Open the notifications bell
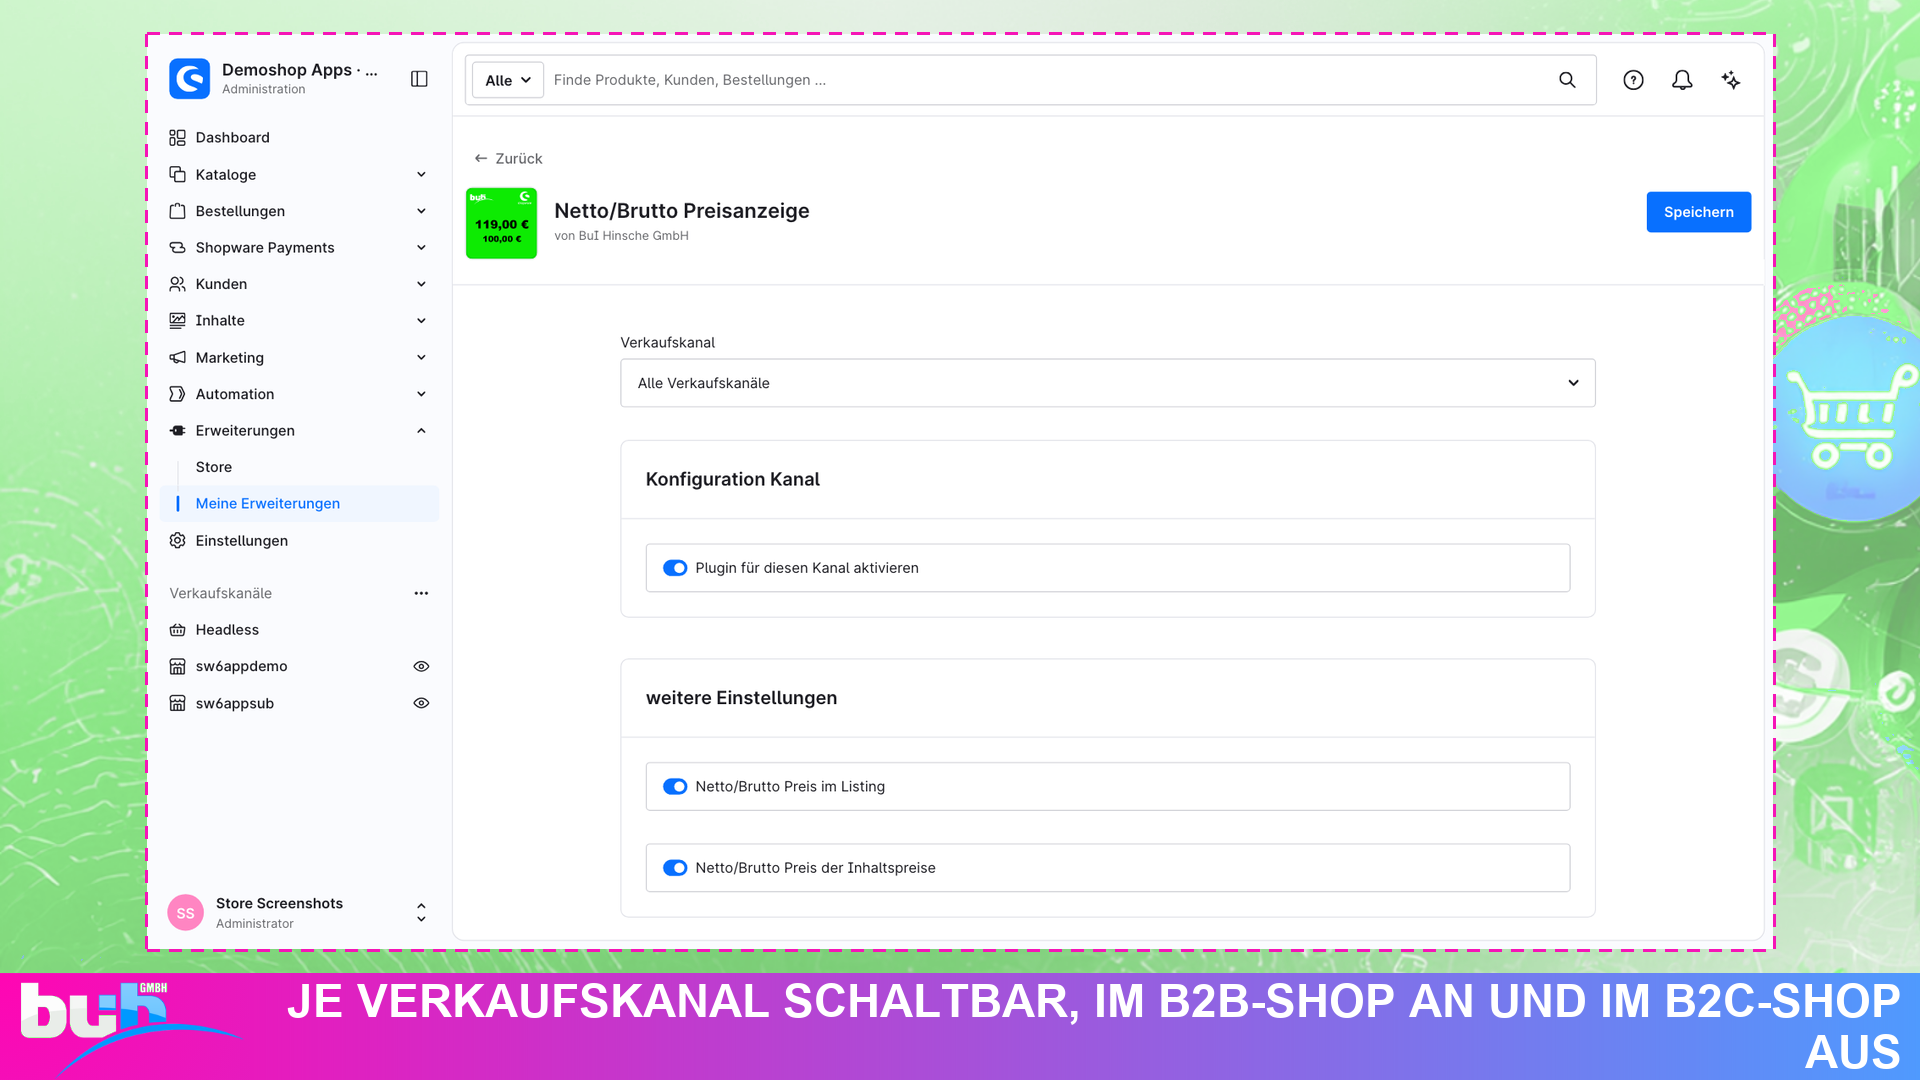 1682,80
